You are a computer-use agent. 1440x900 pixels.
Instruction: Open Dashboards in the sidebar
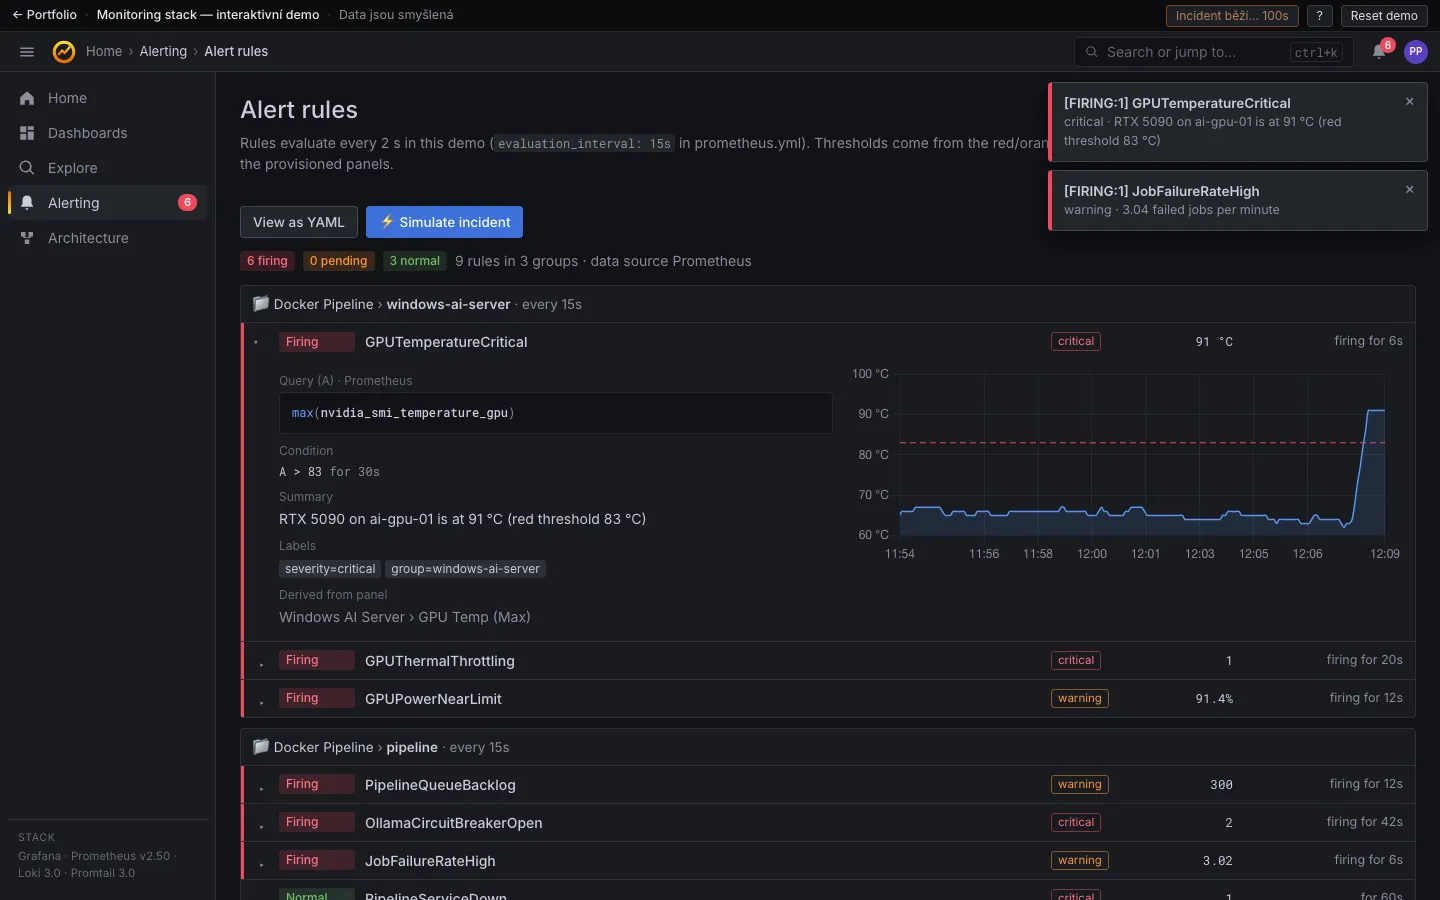coord(107,133)
